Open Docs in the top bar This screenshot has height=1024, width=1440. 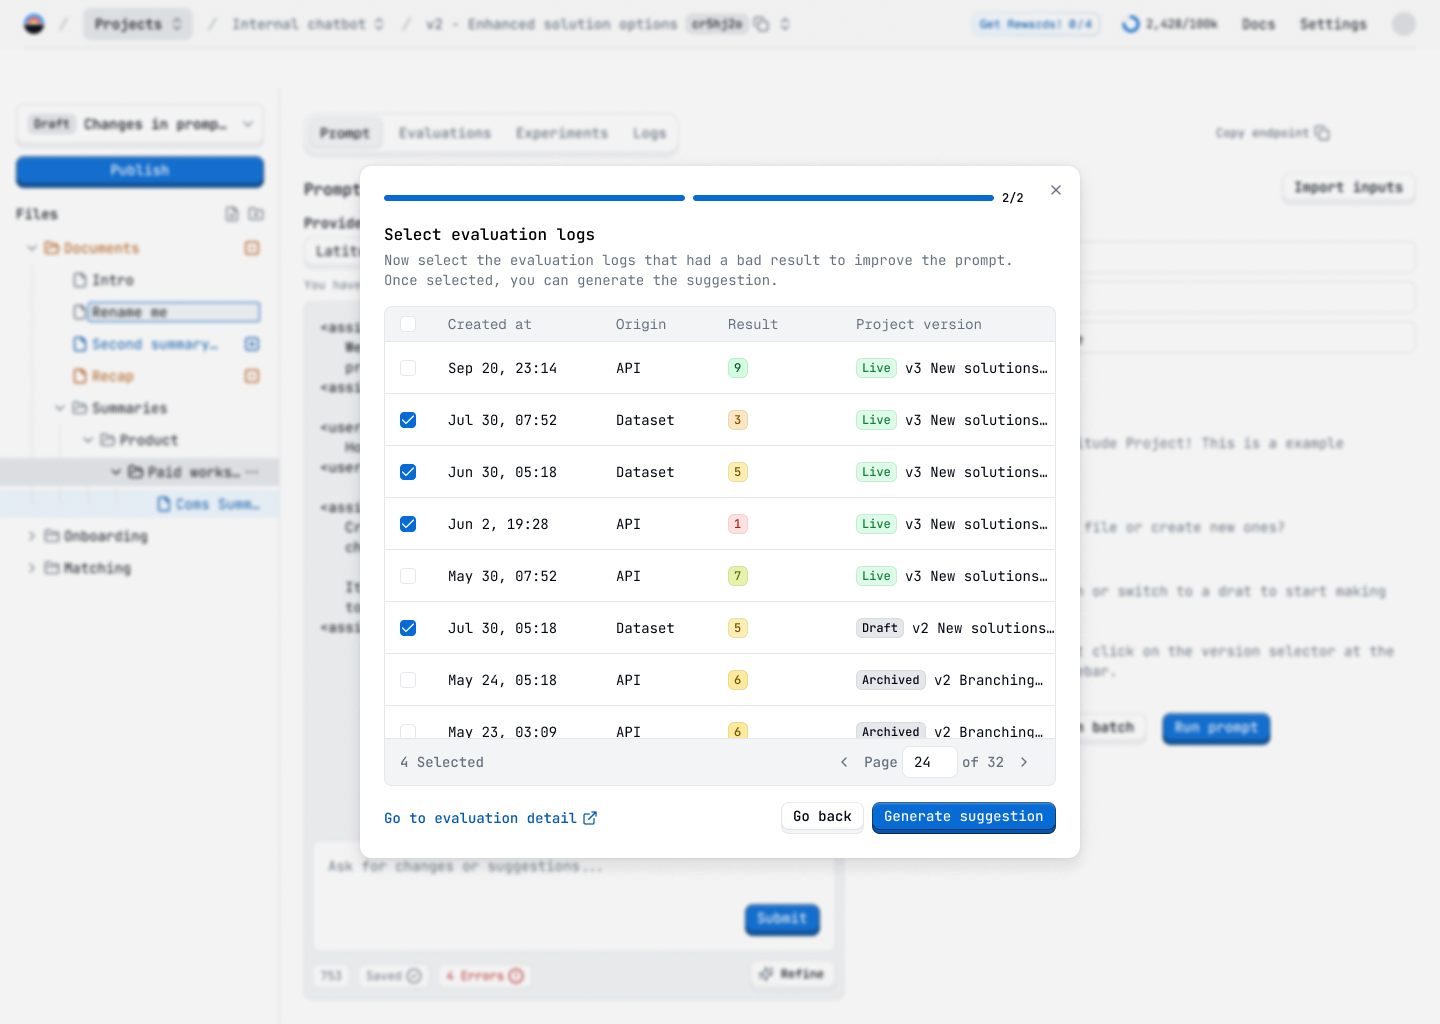pos(1258,24)
